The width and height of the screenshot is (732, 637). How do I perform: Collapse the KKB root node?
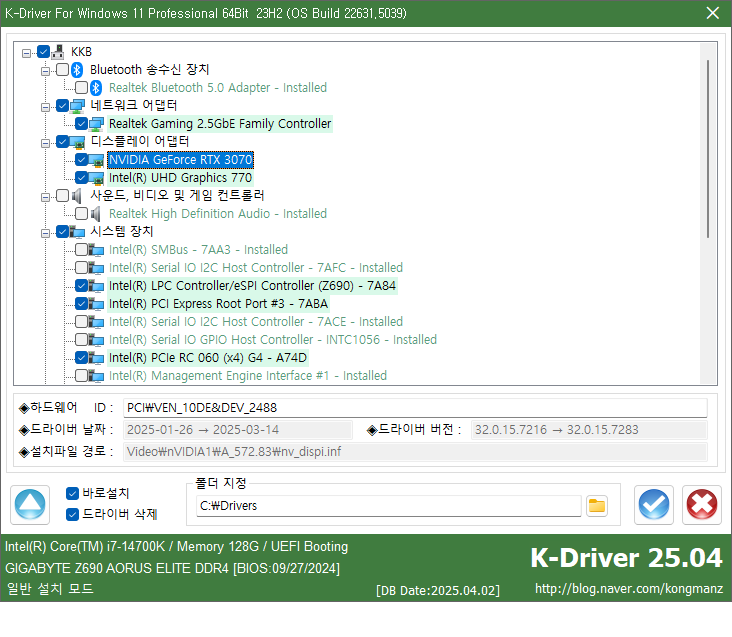click(x=27, y=53)
